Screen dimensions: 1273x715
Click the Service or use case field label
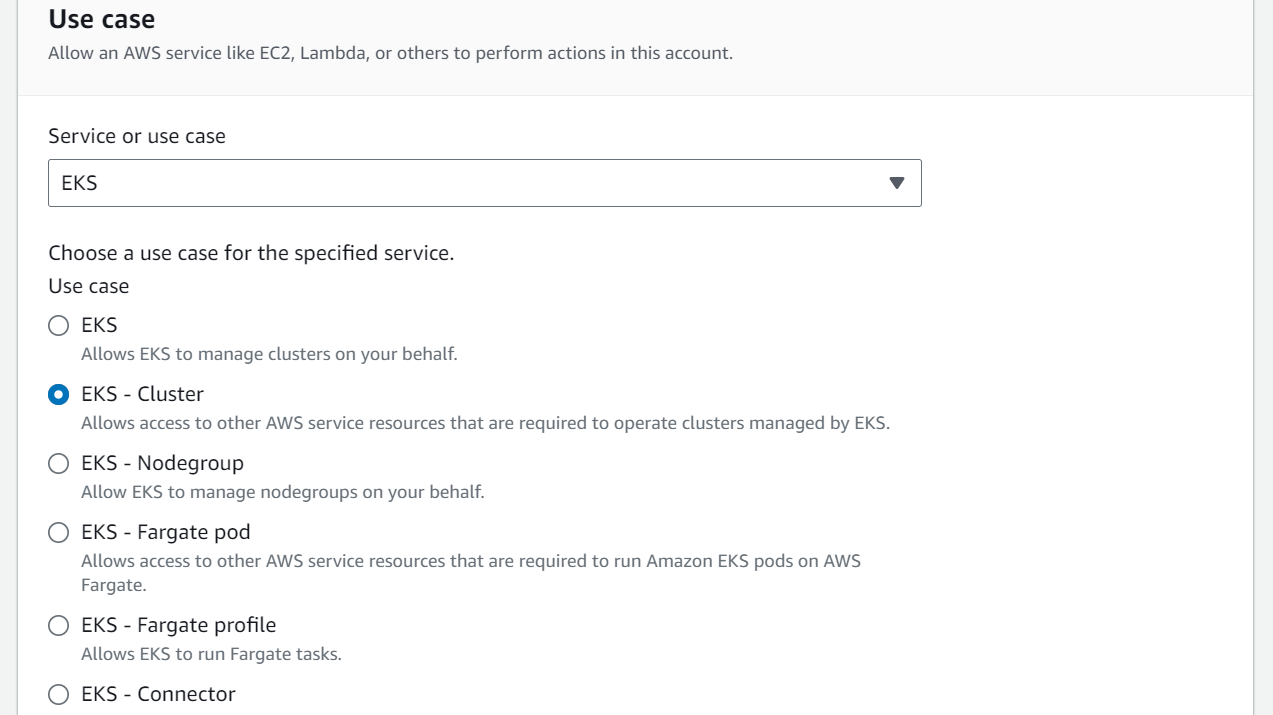[x=137, y=136]
